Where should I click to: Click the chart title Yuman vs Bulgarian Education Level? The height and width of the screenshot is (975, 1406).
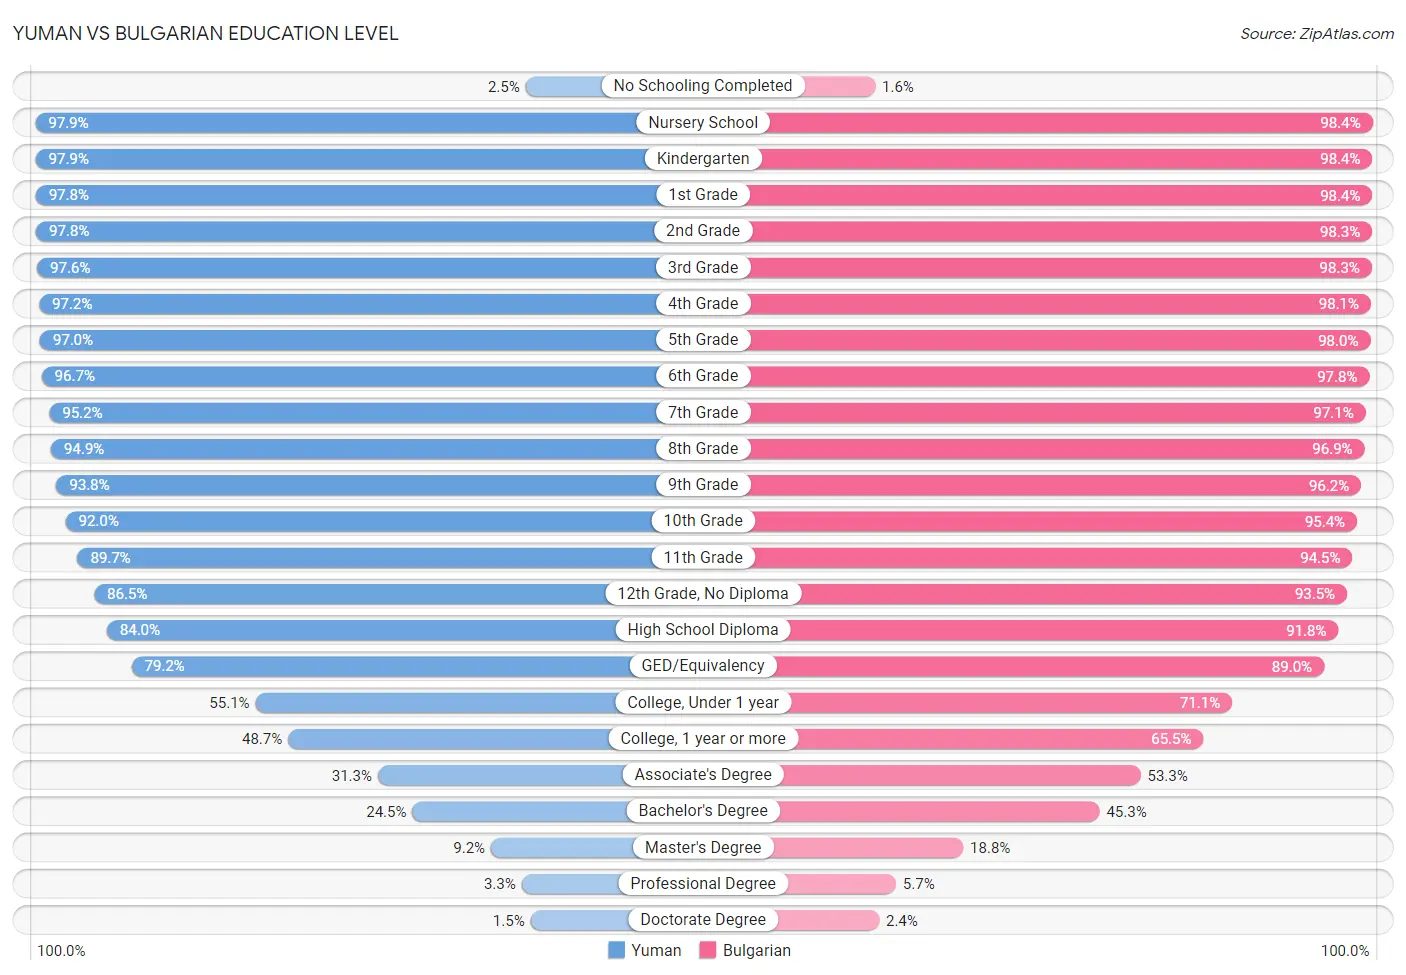206,33
